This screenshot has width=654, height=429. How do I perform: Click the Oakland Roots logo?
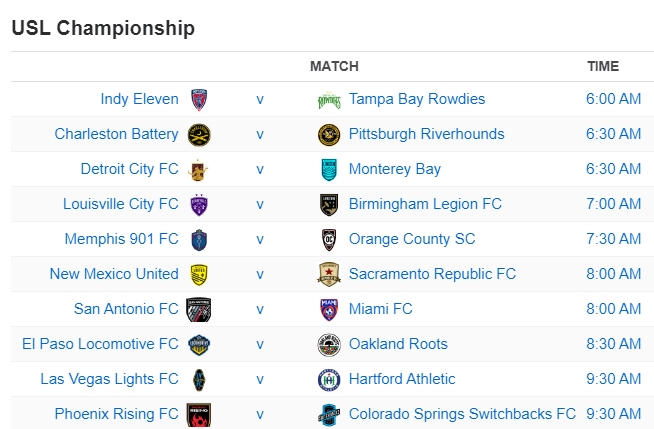click(329, 345)
